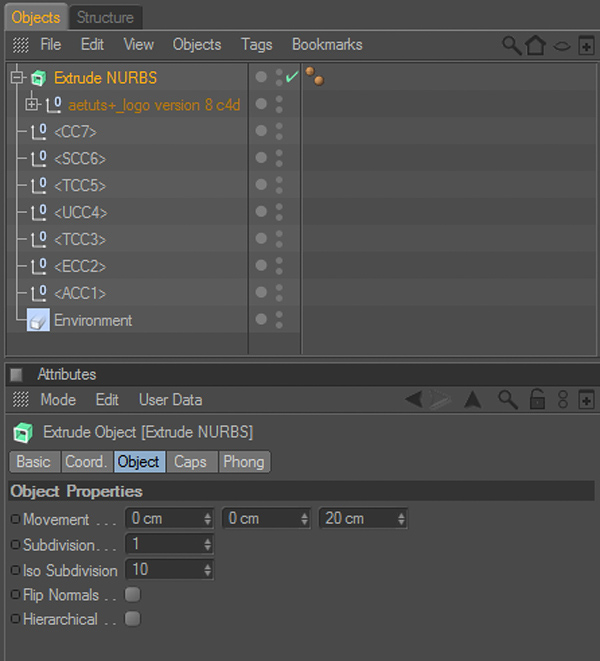Viewport: 600px width, 661px height.
Task: Switch to the Structure tab
Action: point(105,17)
